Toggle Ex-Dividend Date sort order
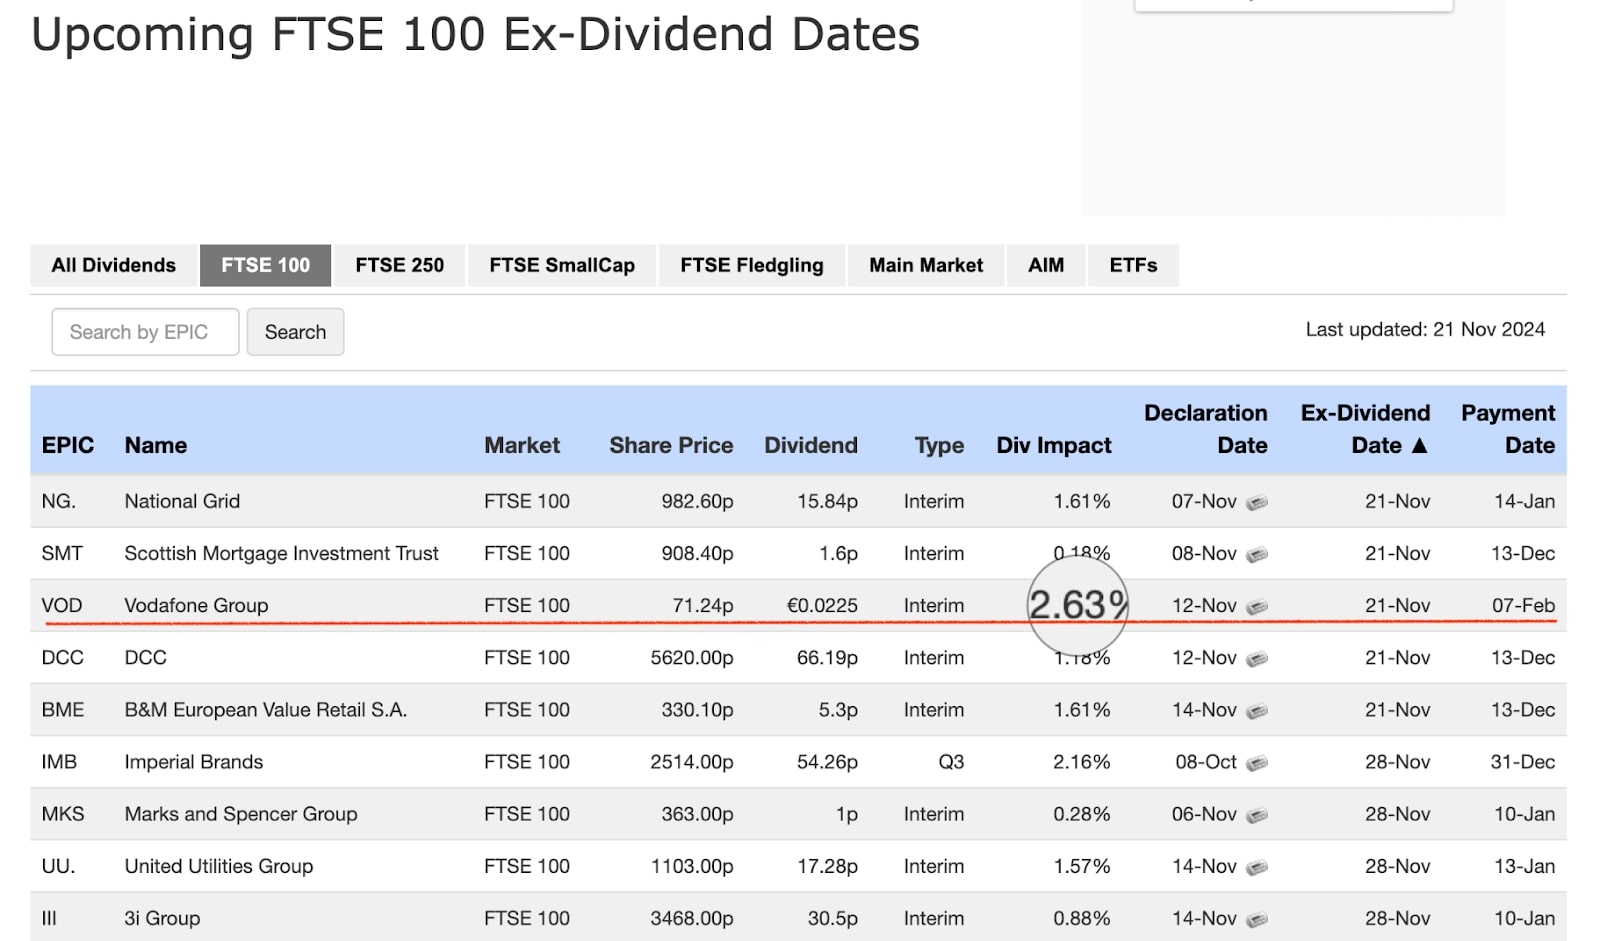 click(1365, 429)
